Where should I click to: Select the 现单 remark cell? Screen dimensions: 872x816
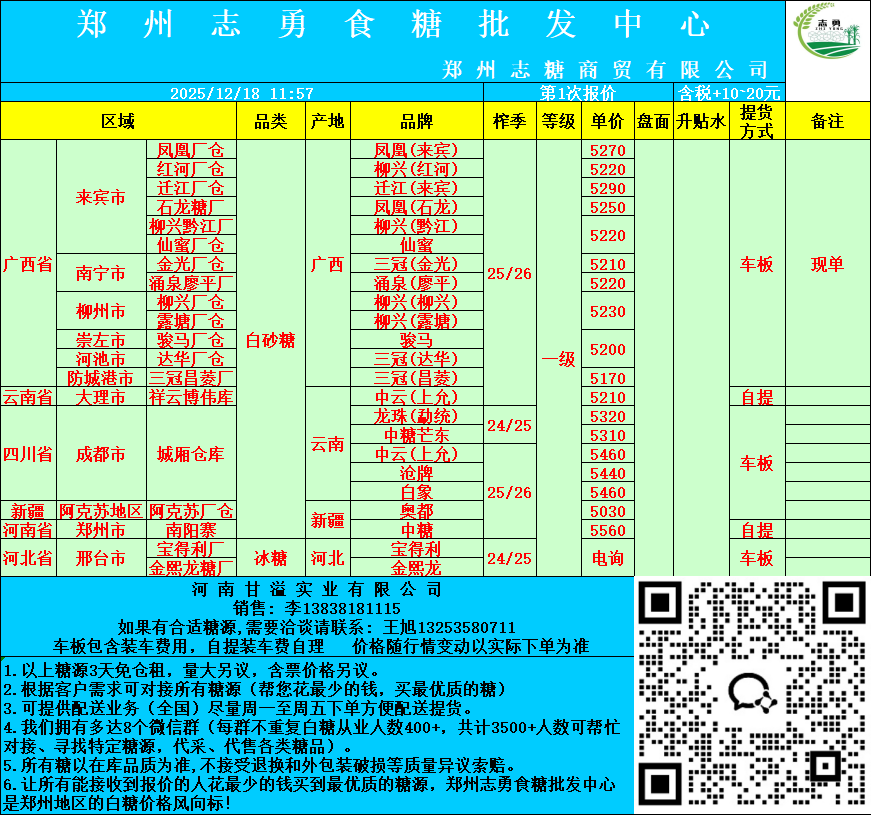click(x=827, y=264)
